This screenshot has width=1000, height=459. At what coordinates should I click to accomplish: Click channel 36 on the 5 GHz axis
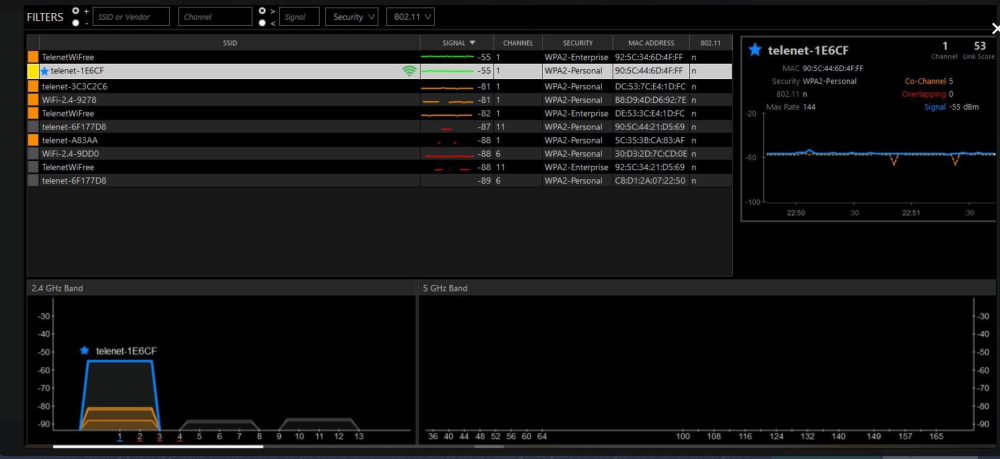pos(433,437)
